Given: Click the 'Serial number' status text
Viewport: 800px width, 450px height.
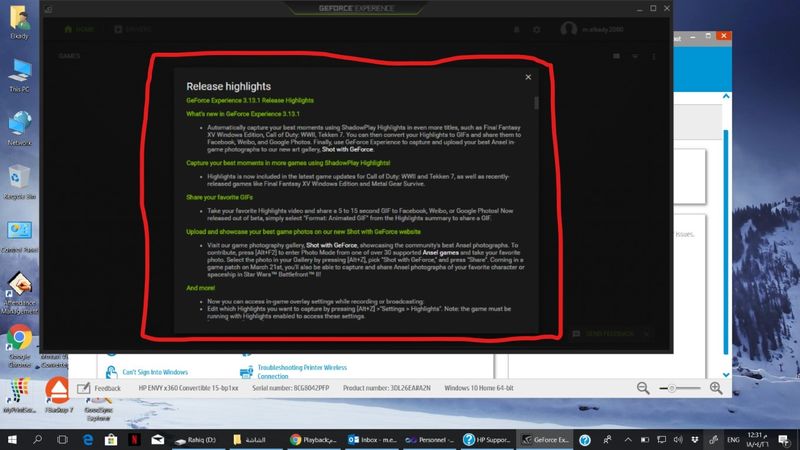Looking at the screenshot, I should [290, 388].
